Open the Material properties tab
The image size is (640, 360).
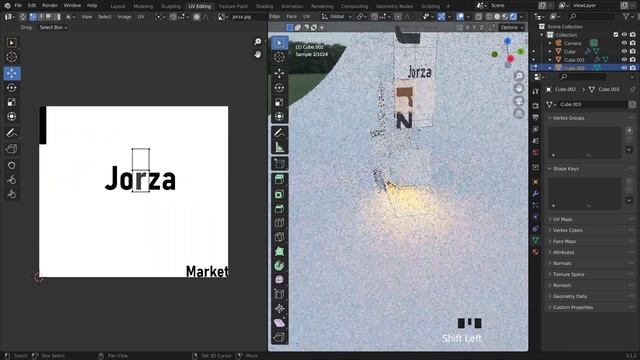(536, 252)
